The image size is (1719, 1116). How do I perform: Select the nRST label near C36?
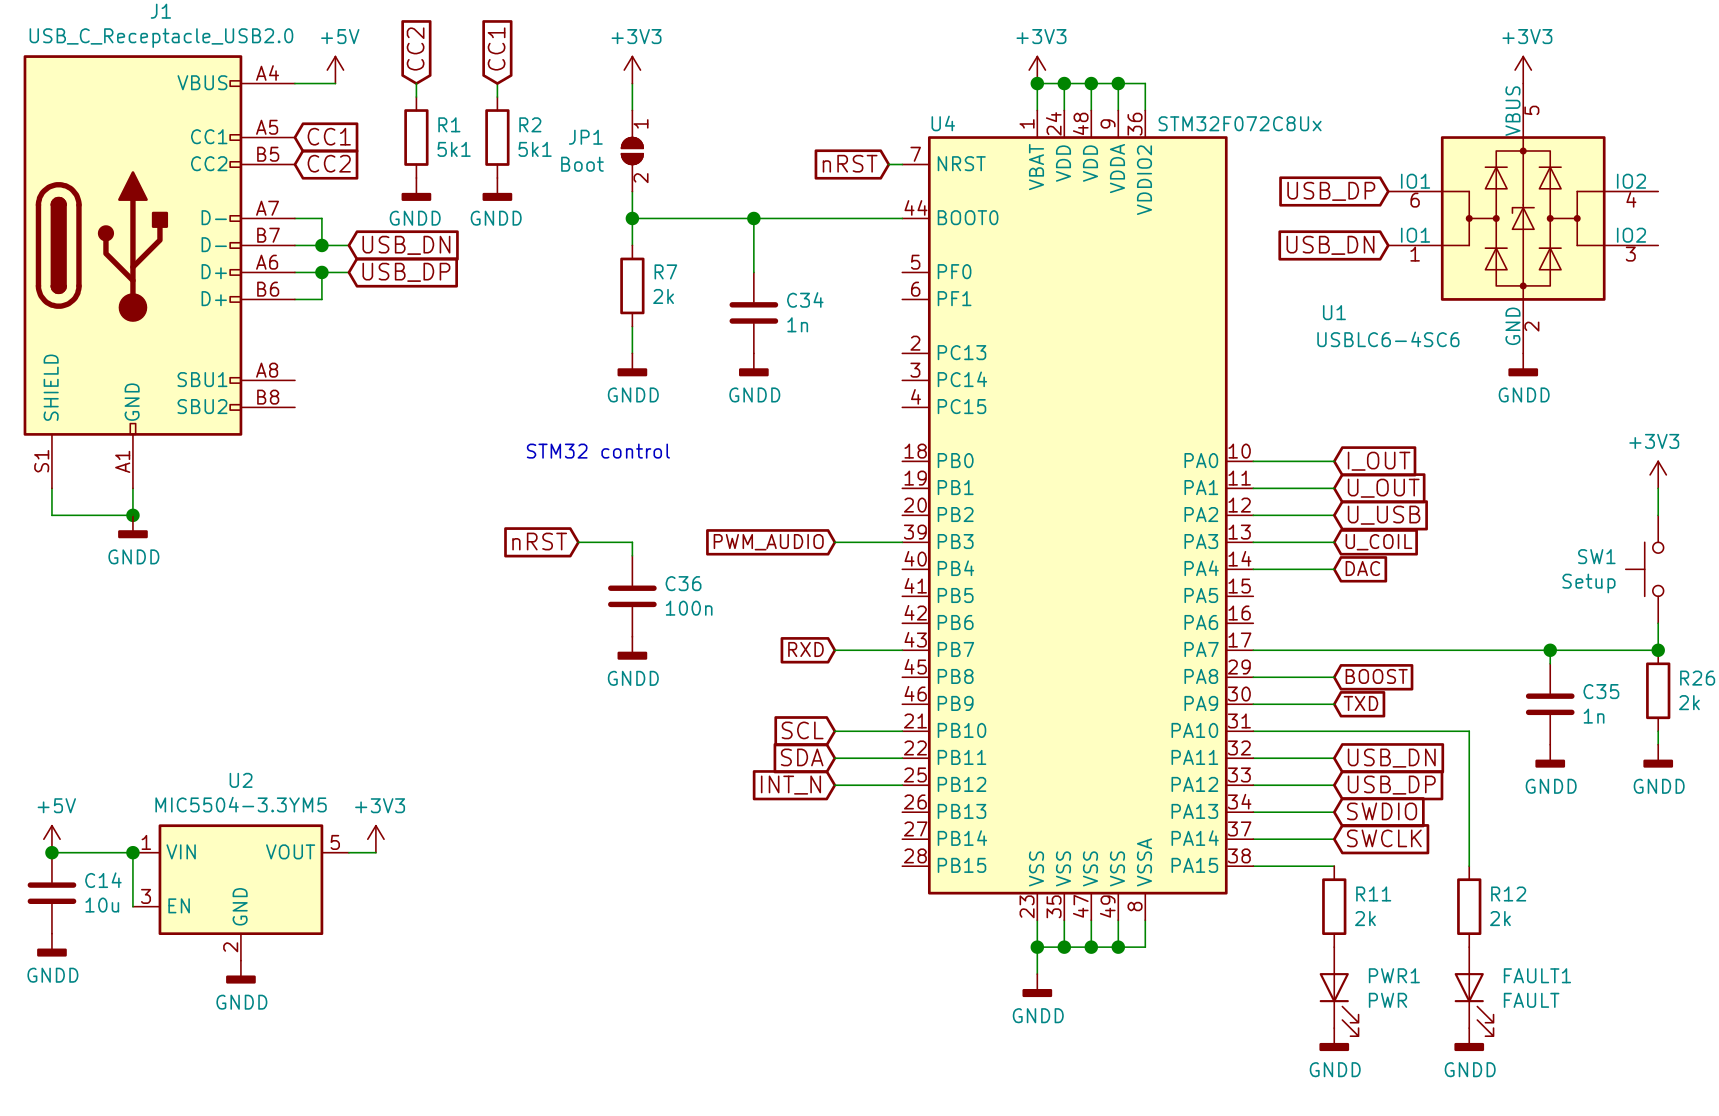[x=541, y=542]
